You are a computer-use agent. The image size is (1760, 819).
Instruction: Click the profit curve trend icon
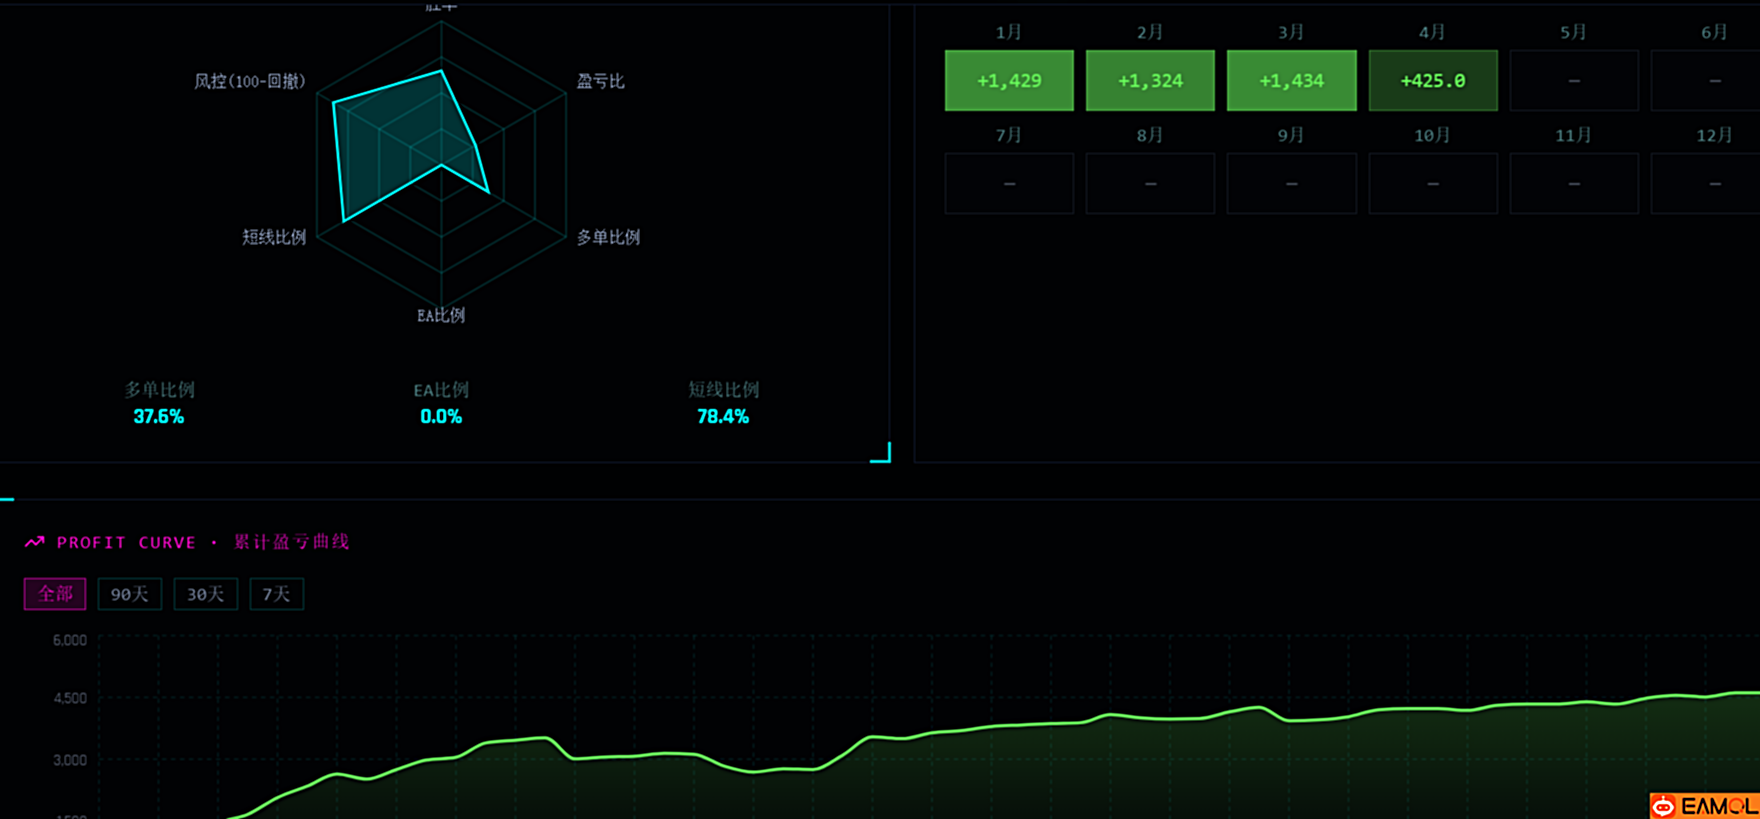35,542
